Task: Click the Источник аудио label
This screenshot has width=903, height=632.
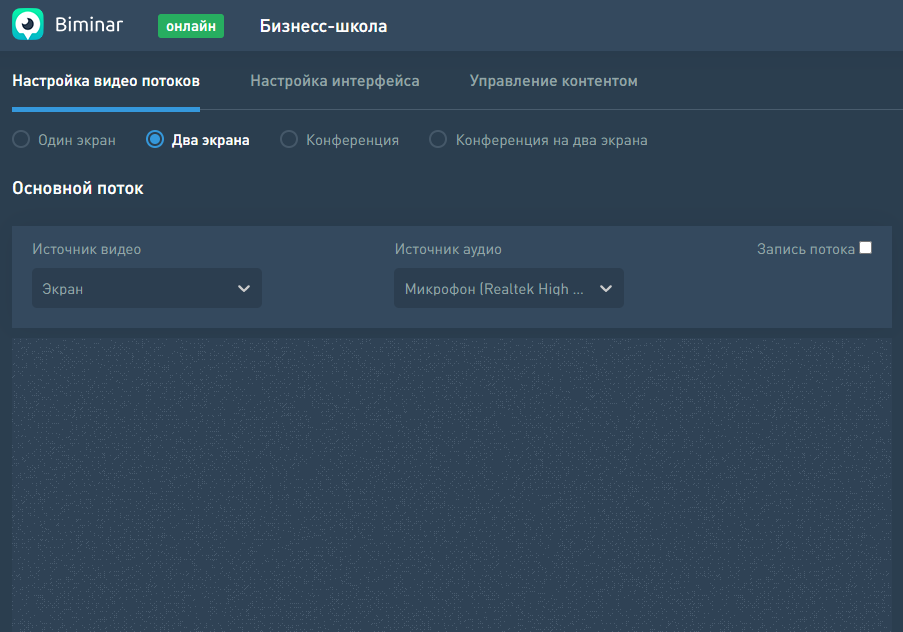Action: pyautogui.click(x=448, y=249)
